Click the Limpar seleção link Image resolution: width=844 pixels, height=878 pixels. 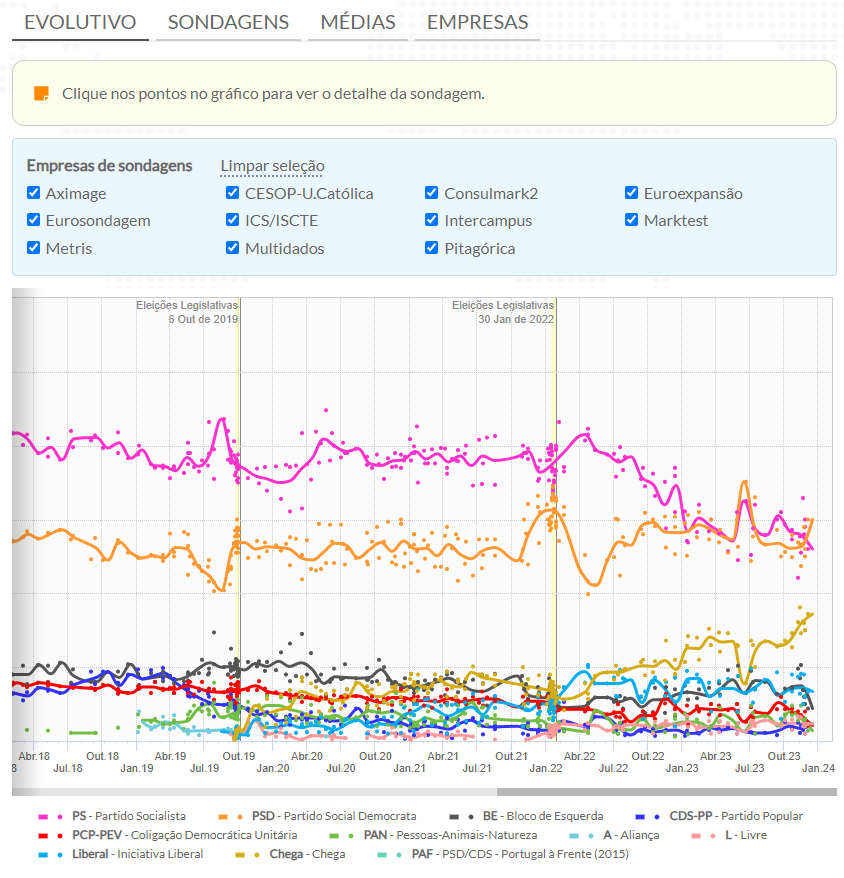click(272, 166)
